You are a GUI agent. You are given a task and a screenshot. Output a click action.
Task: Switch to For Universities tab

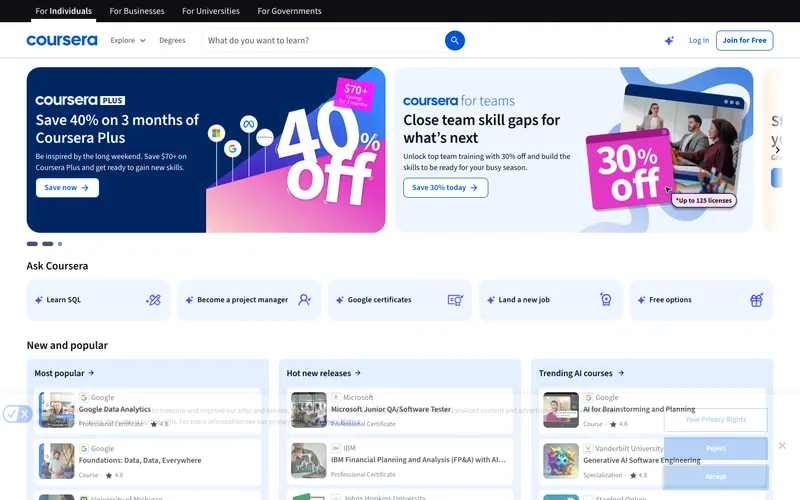point(211,11)
